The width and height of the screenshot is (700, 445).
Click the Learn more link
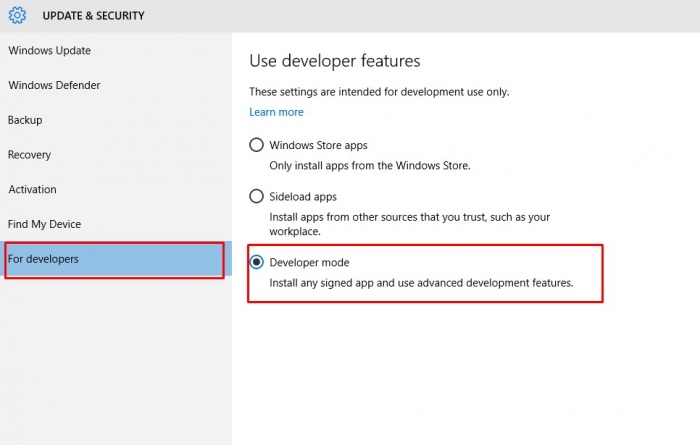pos(276,112)
